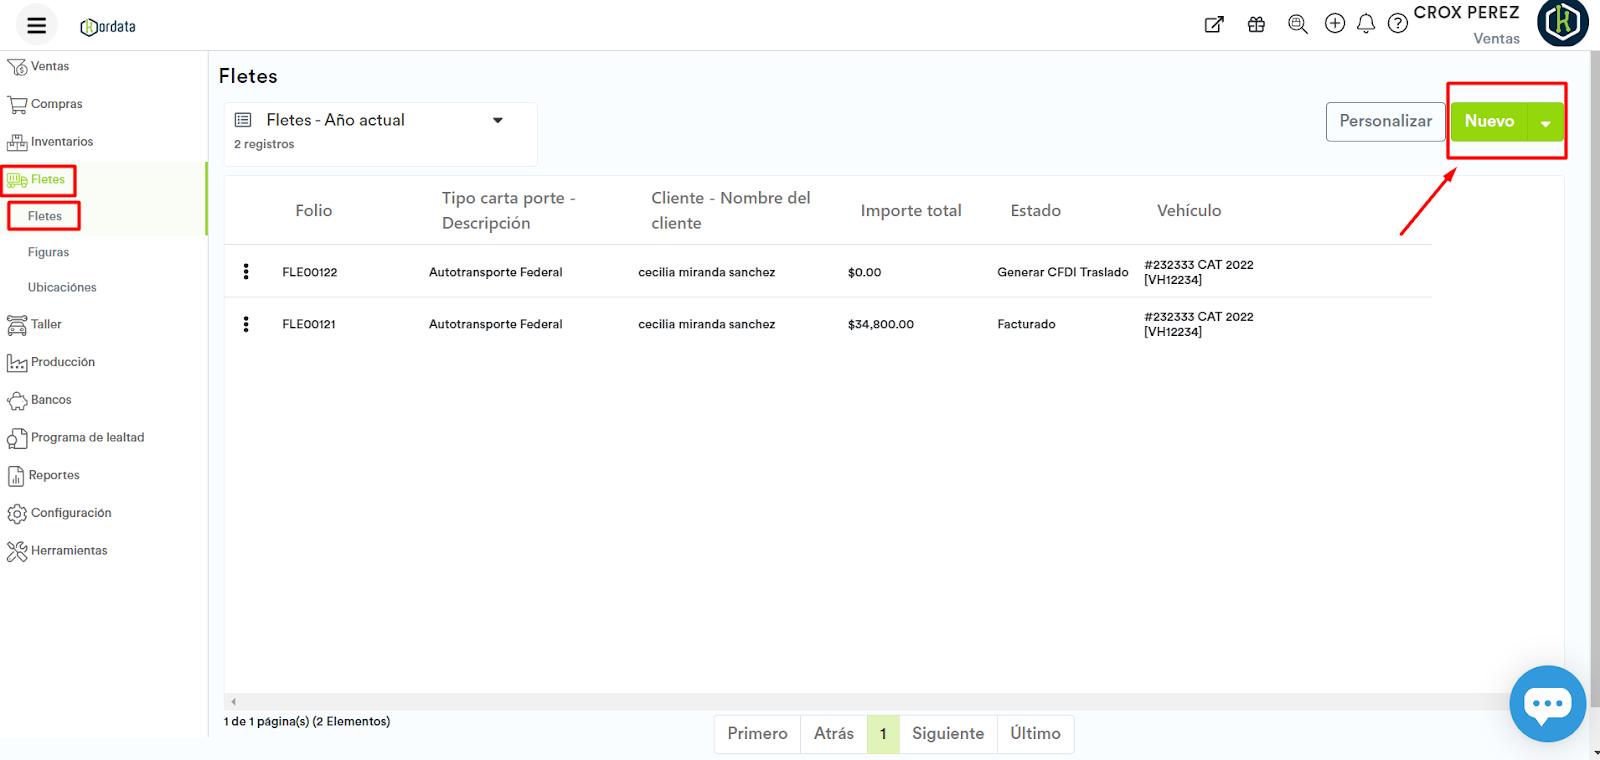
Task: Click the Personalizar button
Action: (1385, 122)
